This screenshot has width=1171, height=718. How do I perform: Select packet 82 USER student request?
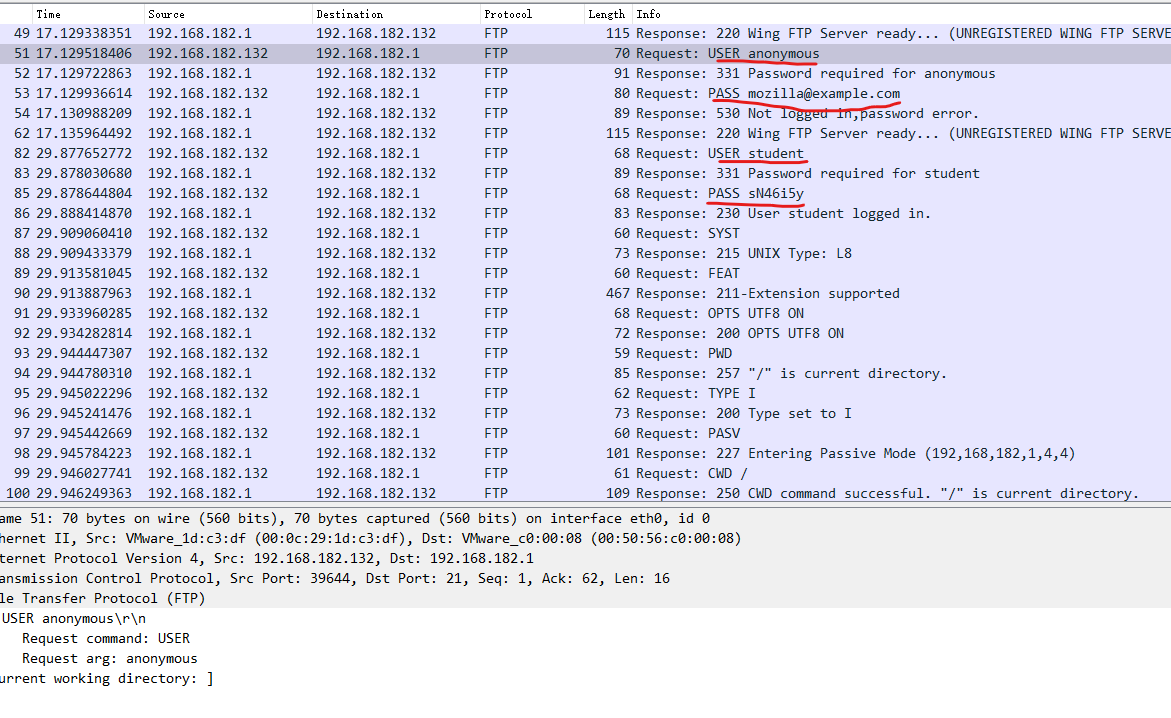(586, 153)
